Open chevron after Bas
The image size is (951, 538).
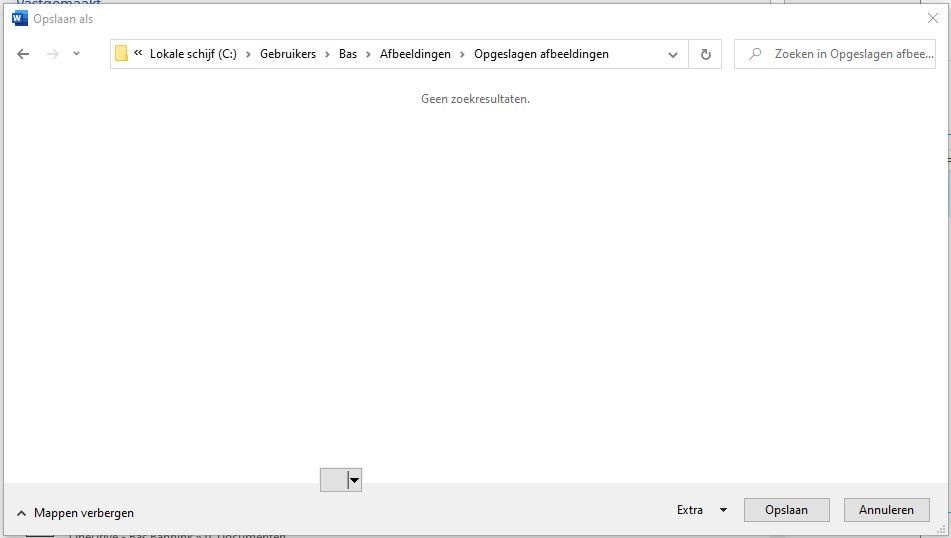tap(368, 54)
